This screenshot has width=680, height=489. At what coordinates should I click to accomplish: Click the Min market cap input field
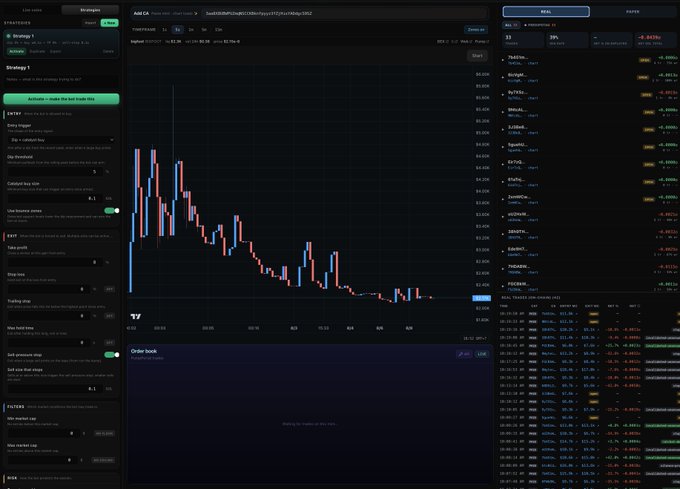43,434
